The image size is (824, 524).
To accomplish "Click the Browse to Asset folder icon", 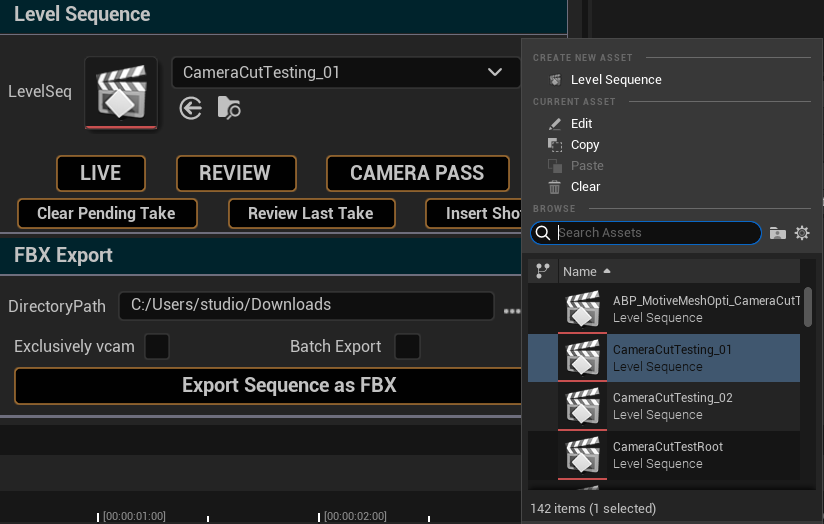I will click(x=229, y=108).
